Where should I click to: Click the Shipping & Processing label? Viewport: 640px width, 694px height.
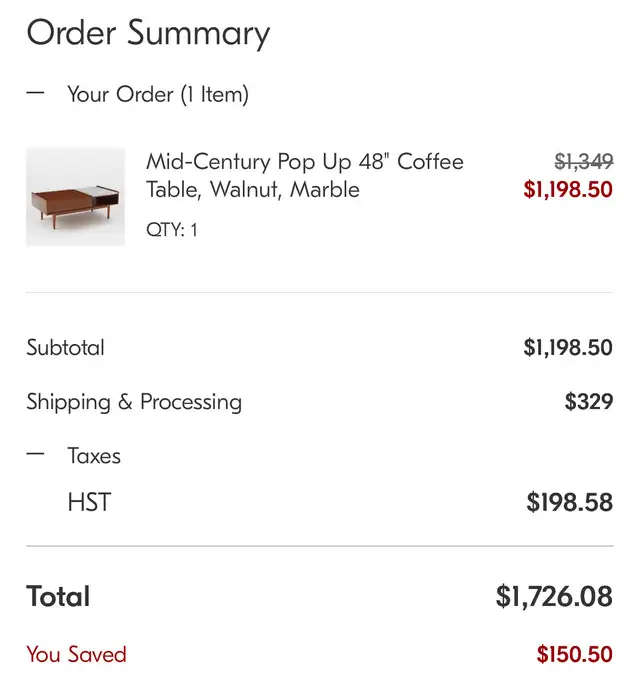coord(134,402)
